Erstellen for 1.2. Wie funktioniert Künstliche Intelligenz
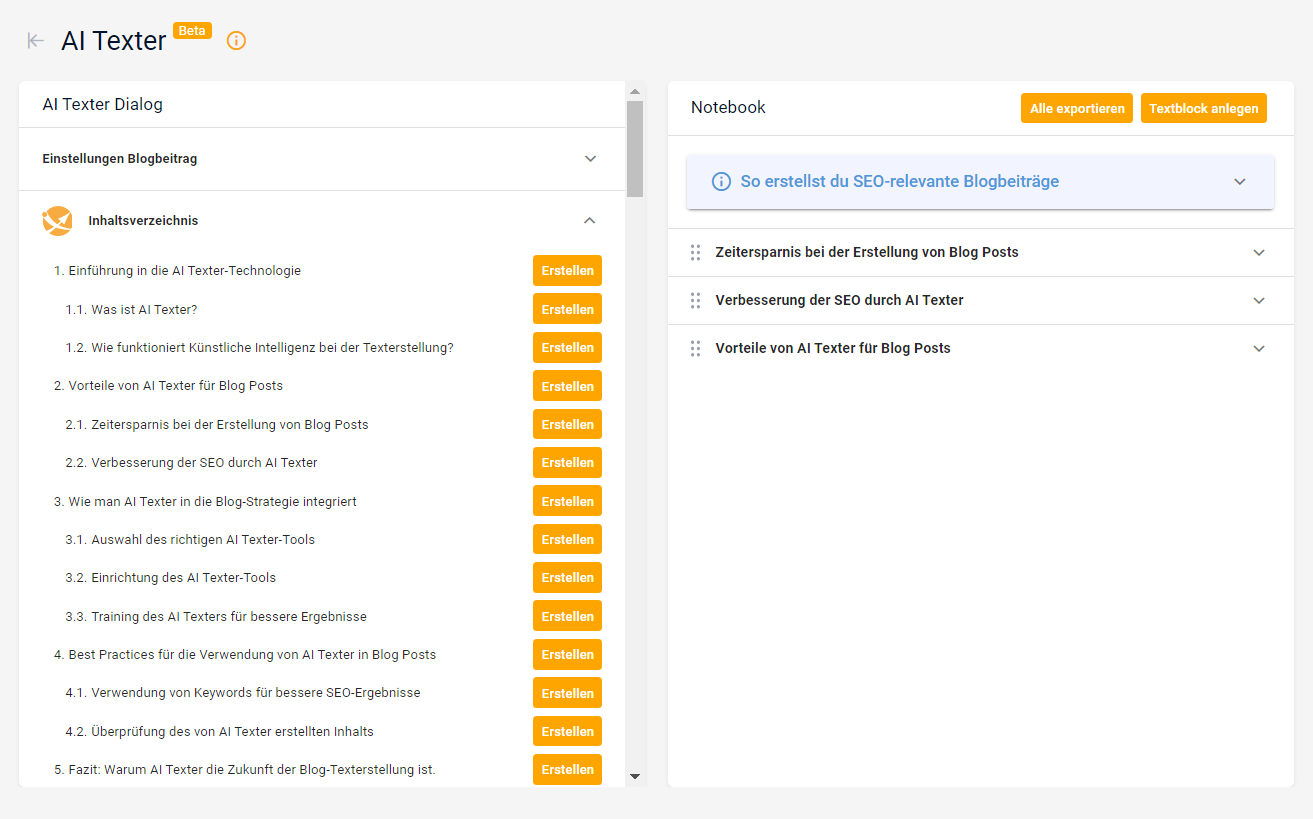 pyautogui.click(x=567, y=348)
